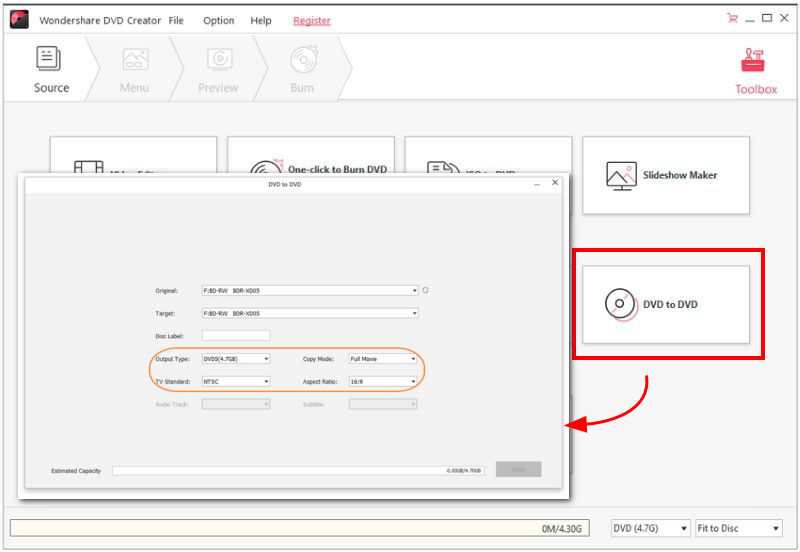The width and height of the screenshot is (800, 552).
Task: Click refresh icon next to Original drive
Action: (x=426, y=290)
